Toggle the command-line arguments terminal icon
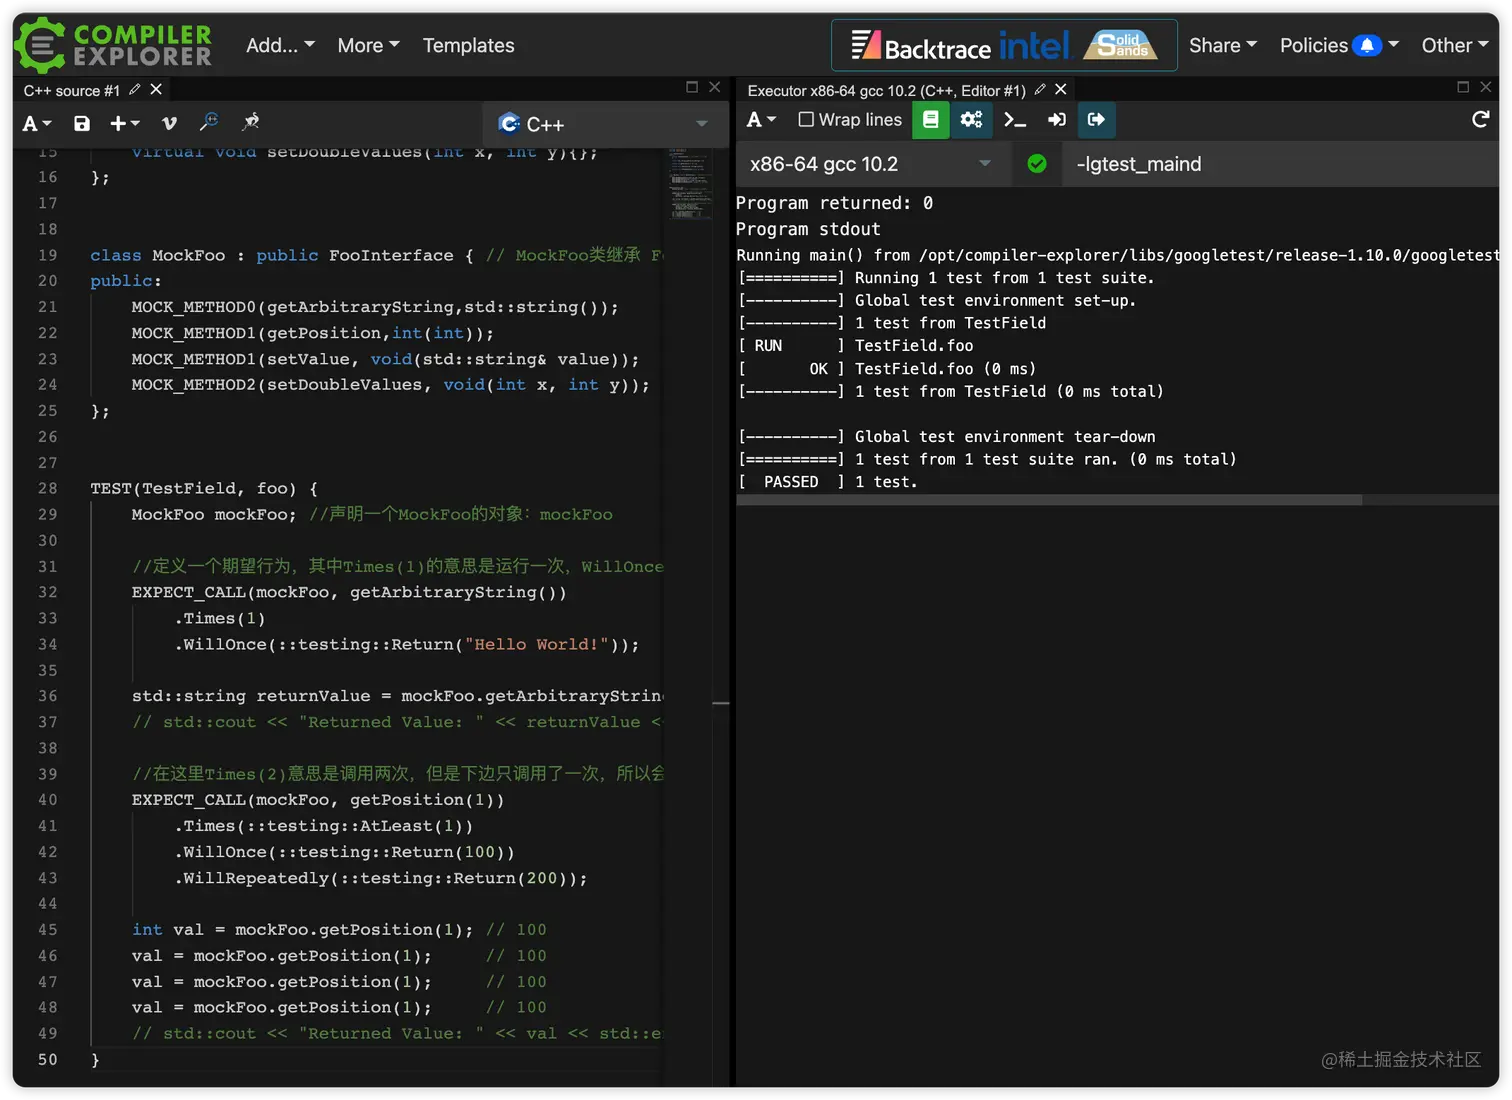The width and height of the screenshot is (1512, 1100). click(1015, 120)
